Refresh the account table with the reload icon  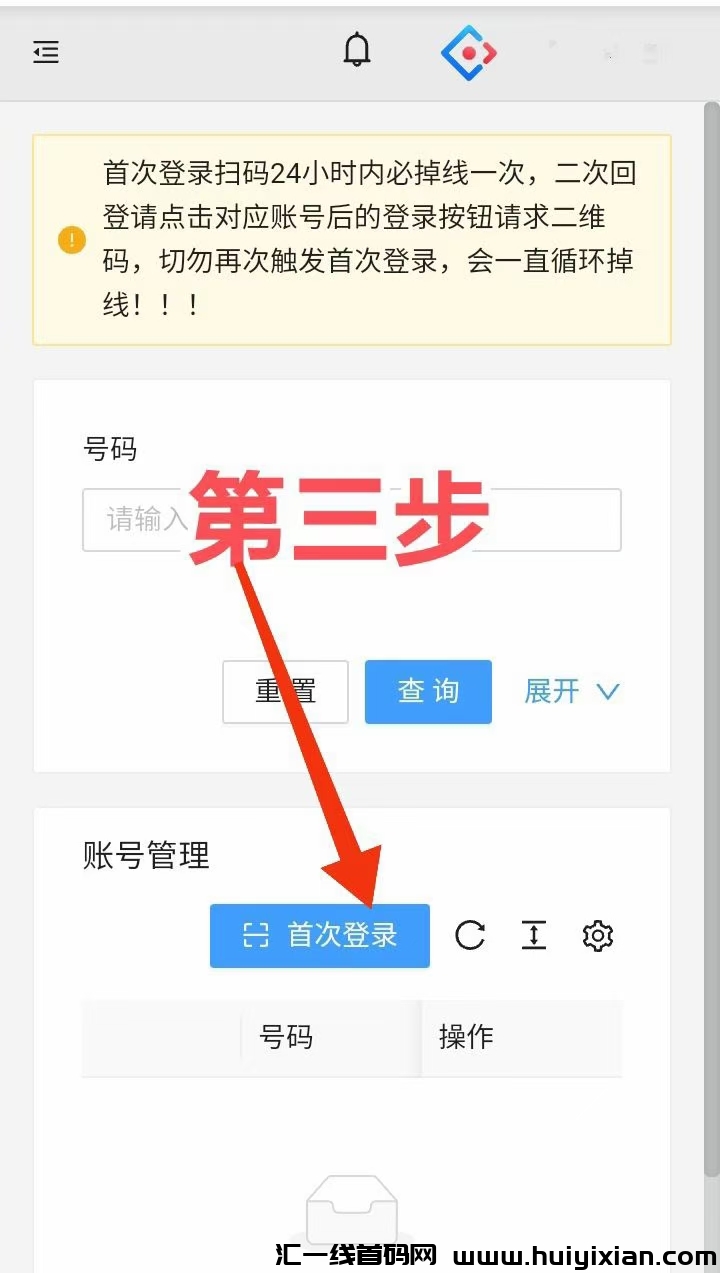click(470, 936)
